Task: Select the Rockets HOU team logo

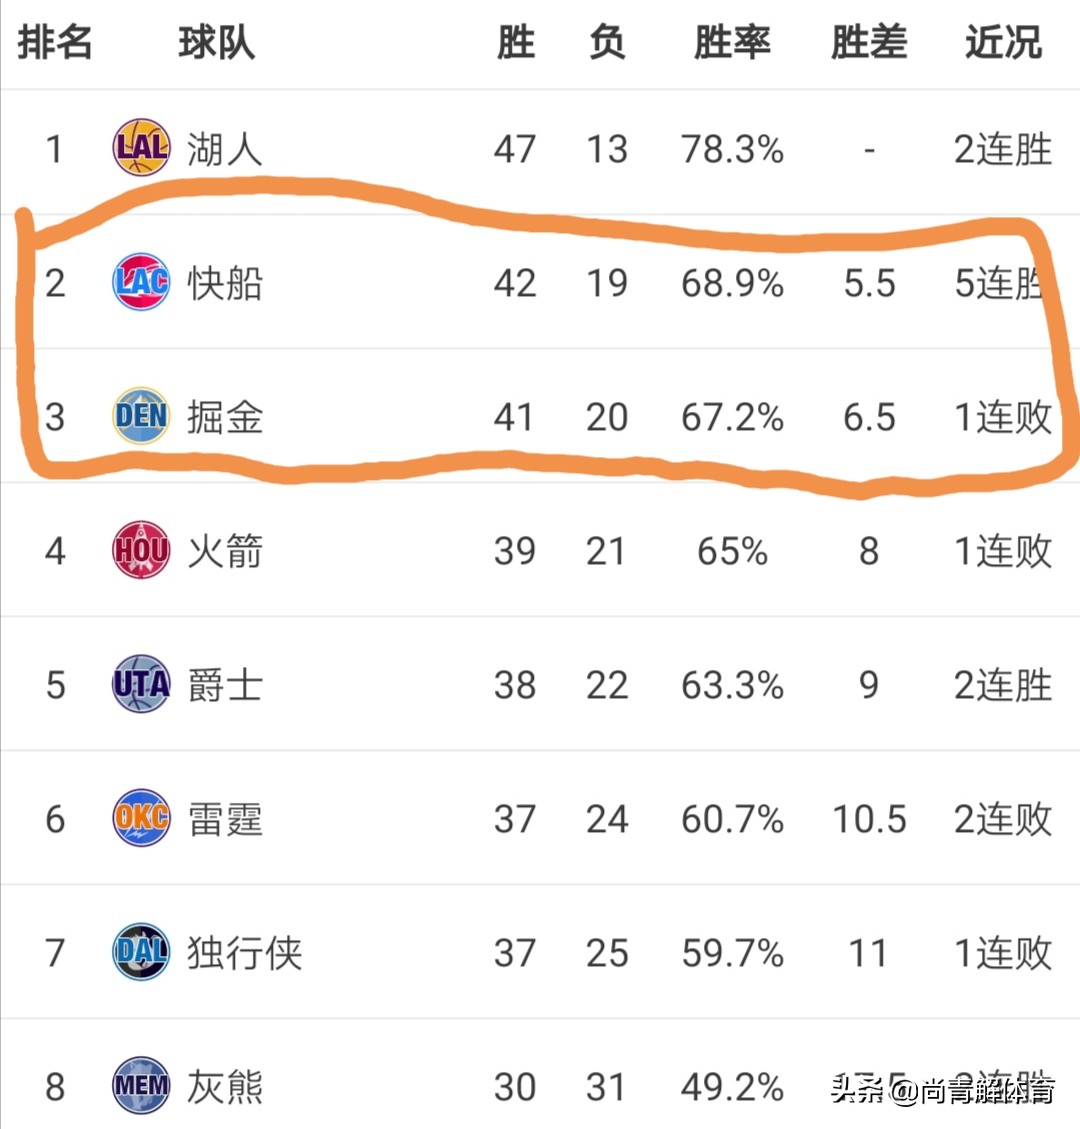Action: (141, 549)
